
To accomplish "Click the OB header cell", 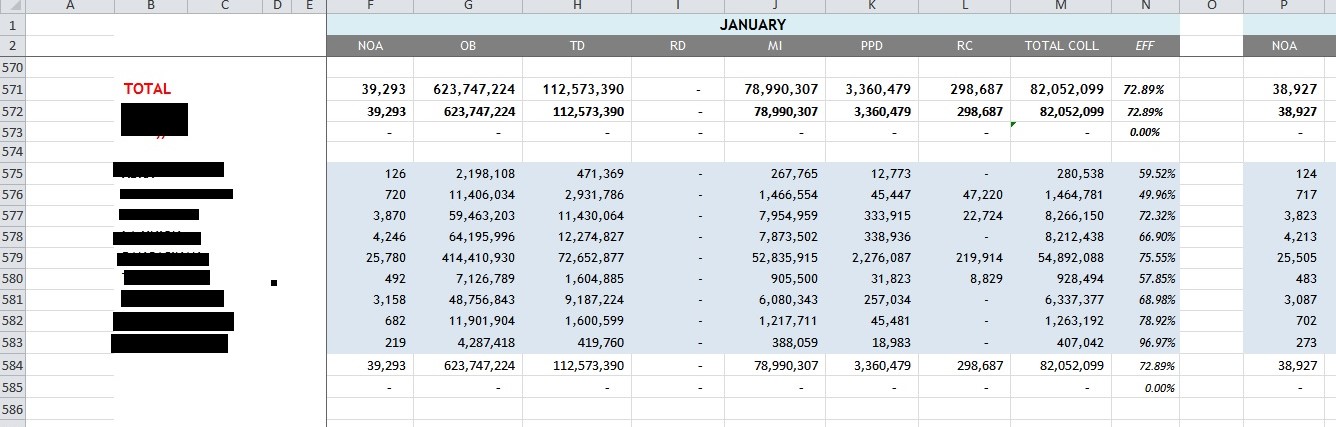I will 468,46.
